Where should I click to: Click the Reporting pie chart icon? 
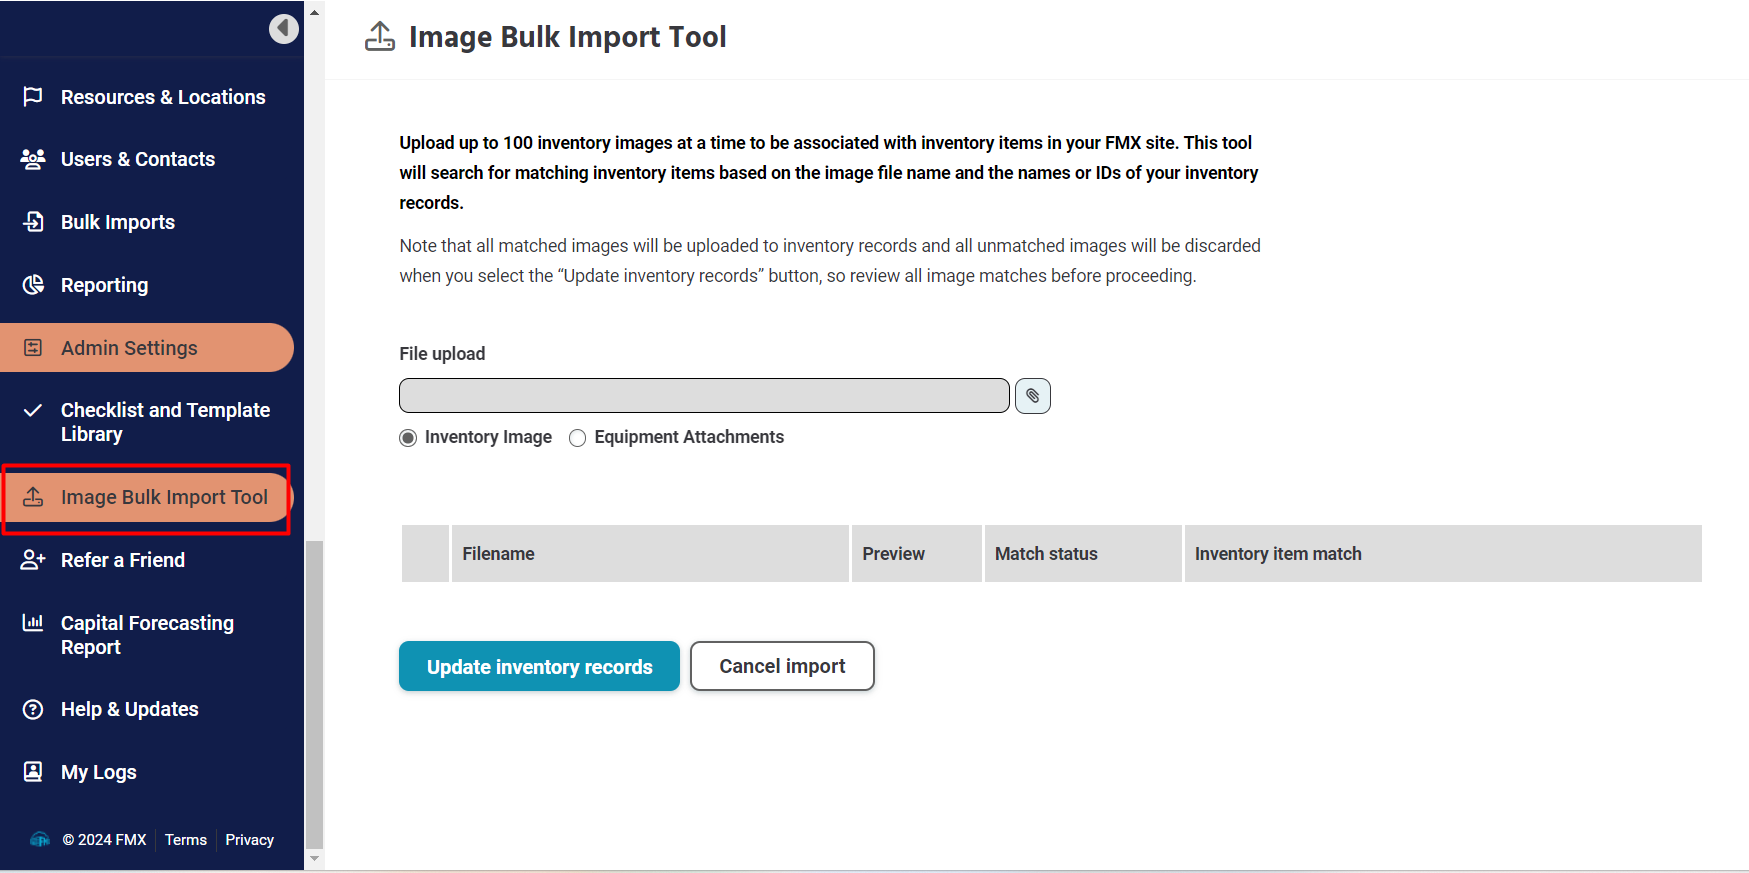(x=33, y=285)
